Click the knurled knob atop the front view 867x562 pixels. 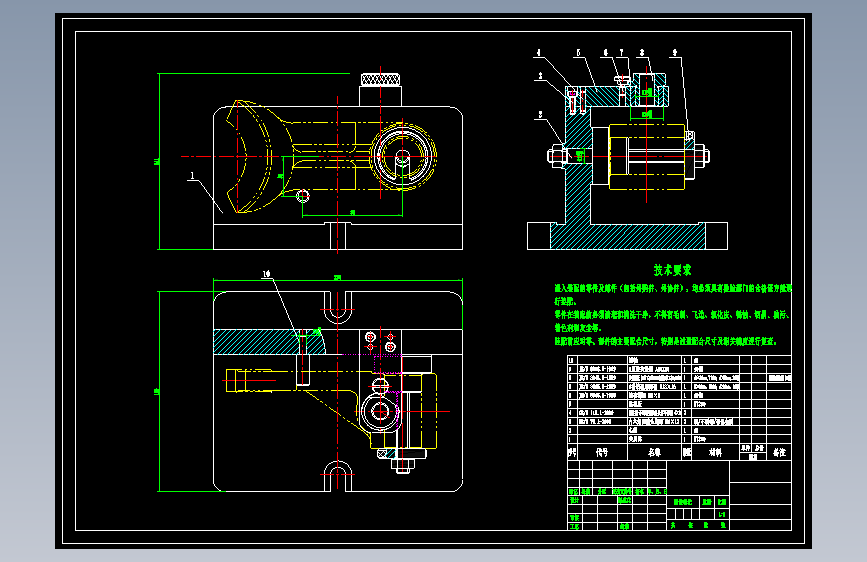pos(380,80)
